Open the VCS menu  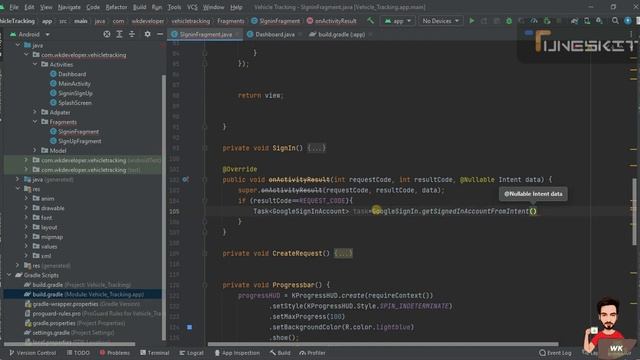pyautogui.click(x=192, y=7)
